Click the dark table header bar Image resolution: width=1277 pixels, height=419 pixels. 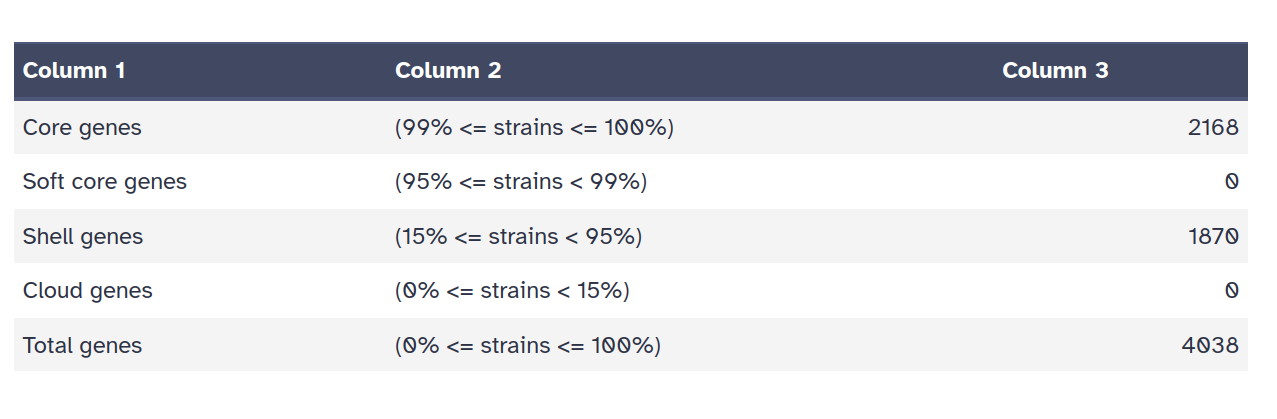[x=750, y=71]
